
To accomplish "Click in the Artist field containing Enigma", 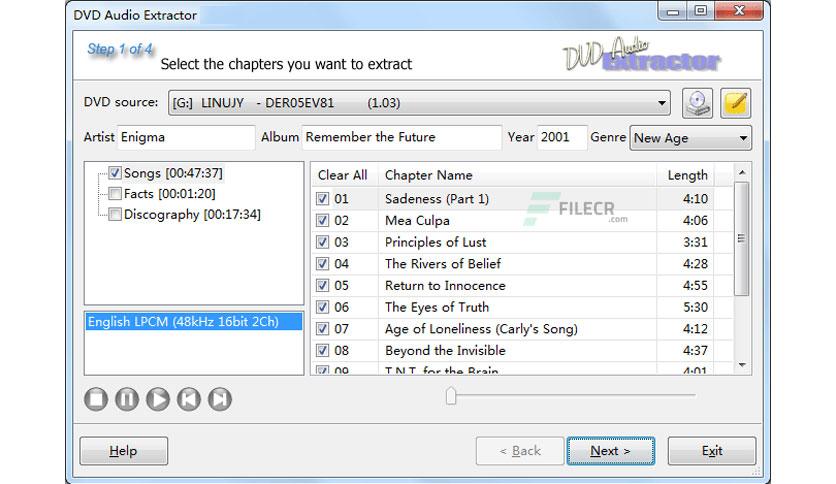I will point(186,138).
